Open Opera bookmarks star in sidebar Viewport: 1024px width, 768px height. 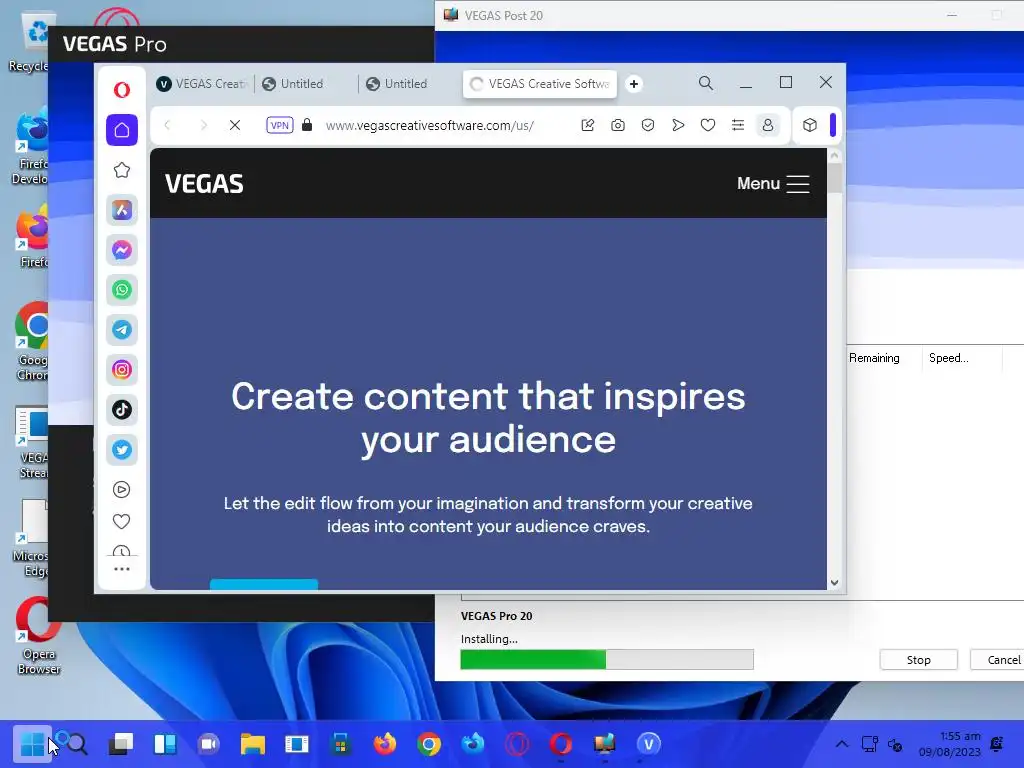pos(121,170)
